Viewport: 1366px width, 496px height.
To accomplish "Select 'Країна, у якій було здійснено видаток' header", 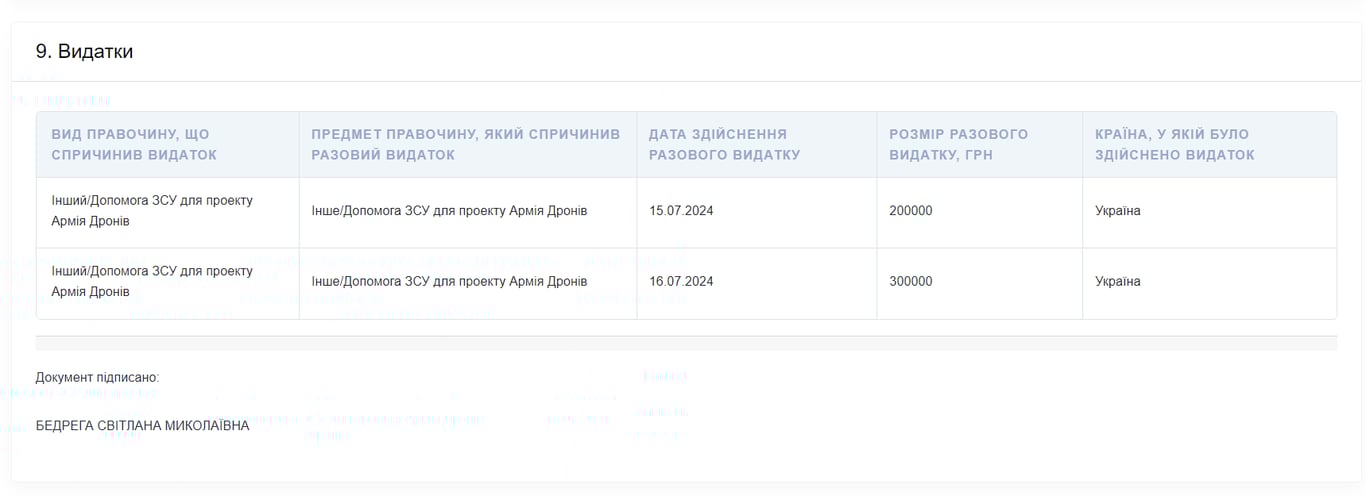I will click(1174, 145).
